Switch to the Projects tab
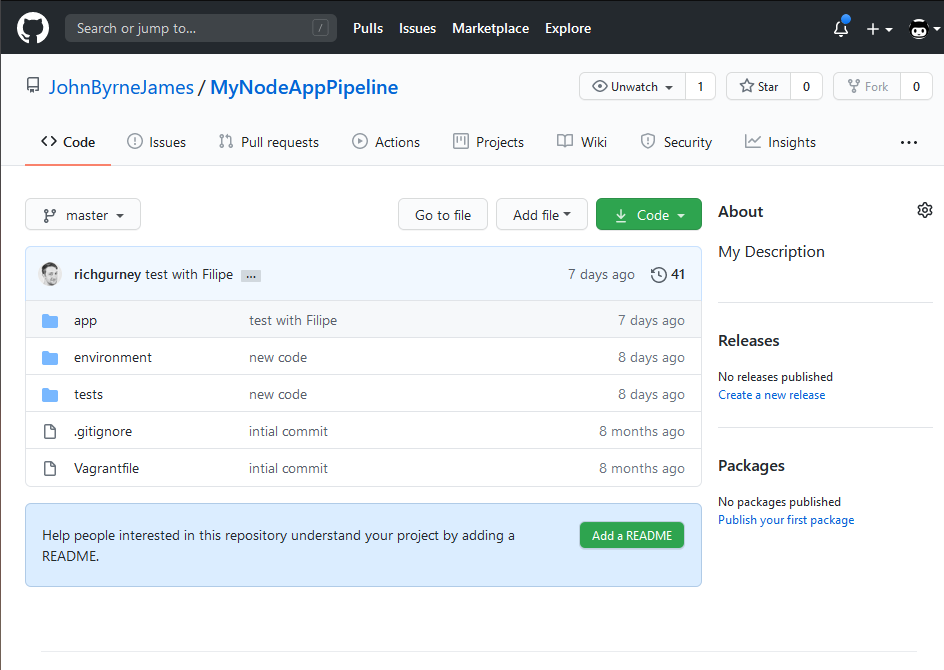The height and width of the screenshot is (670, 944). [488, 142]
